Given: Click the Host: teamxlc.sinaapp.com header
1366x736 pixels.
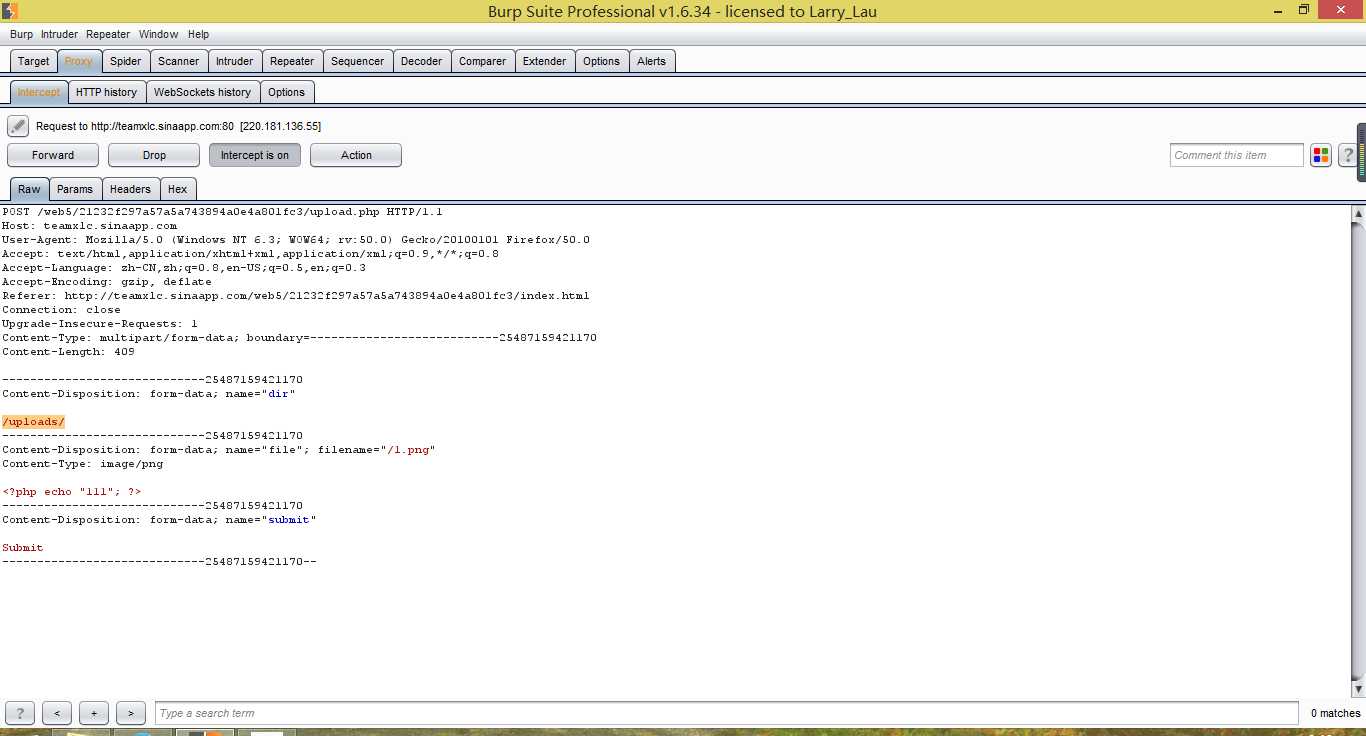Looking at the screenshot, I should (90, 226).
